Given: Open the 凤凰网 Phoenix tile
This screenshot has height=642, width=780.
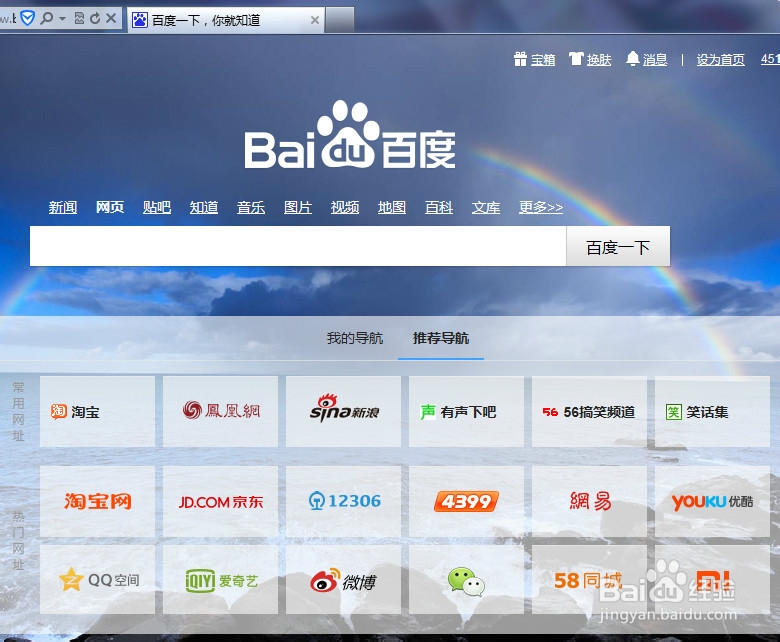Looking at the screenshot, I should (x=220, y=412).
